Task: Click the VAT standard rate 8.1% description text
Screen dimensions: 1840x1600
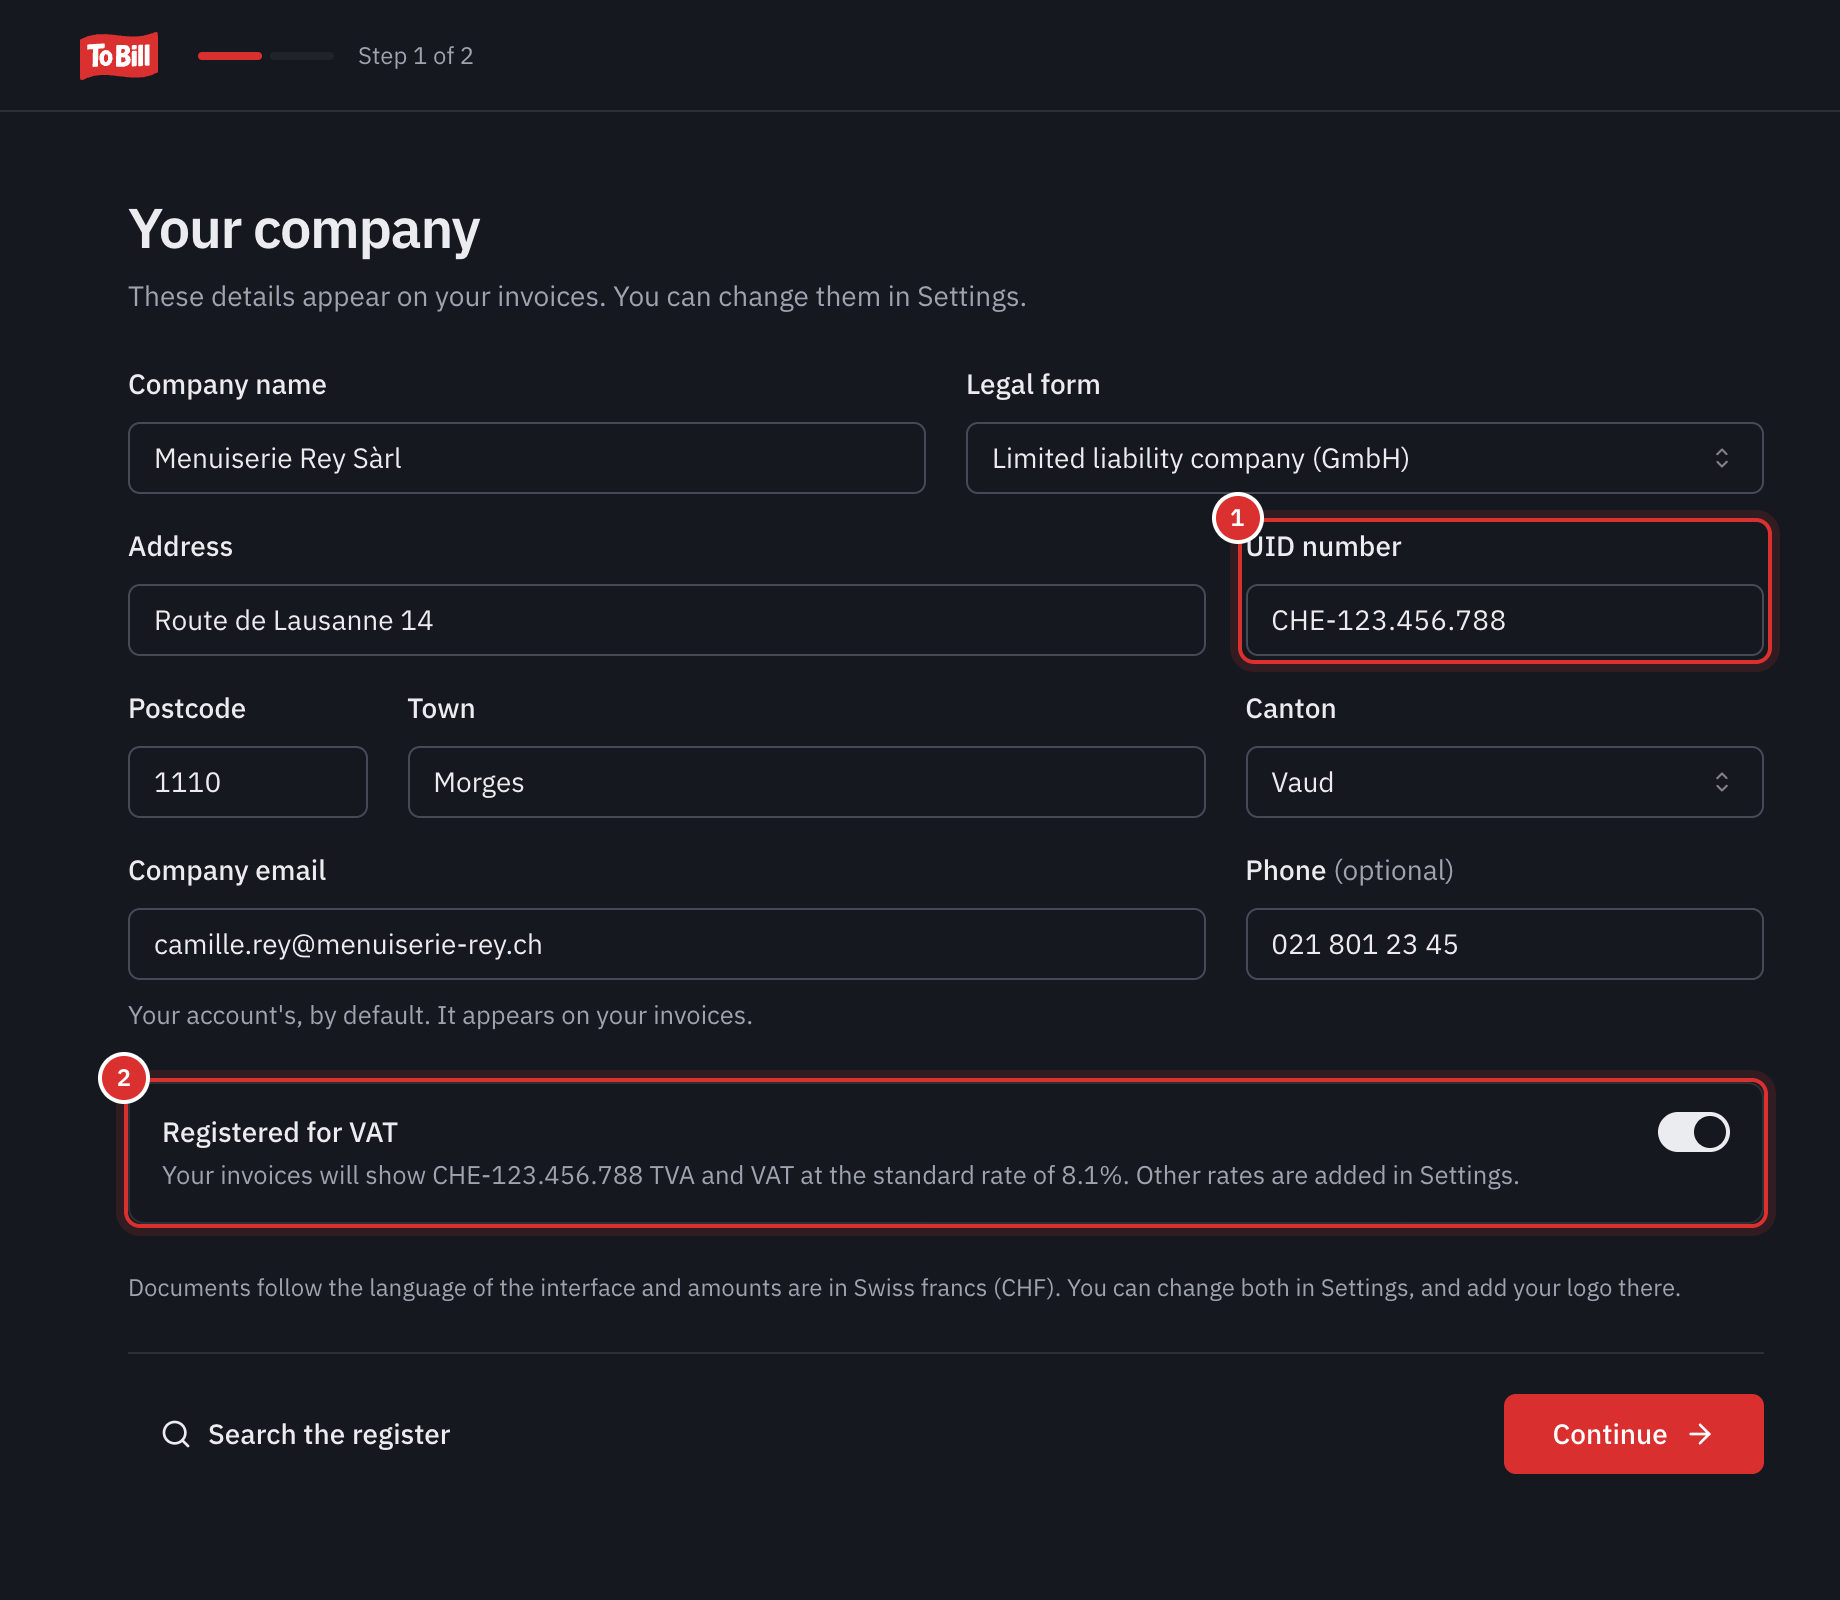Action: (841, 1175)
